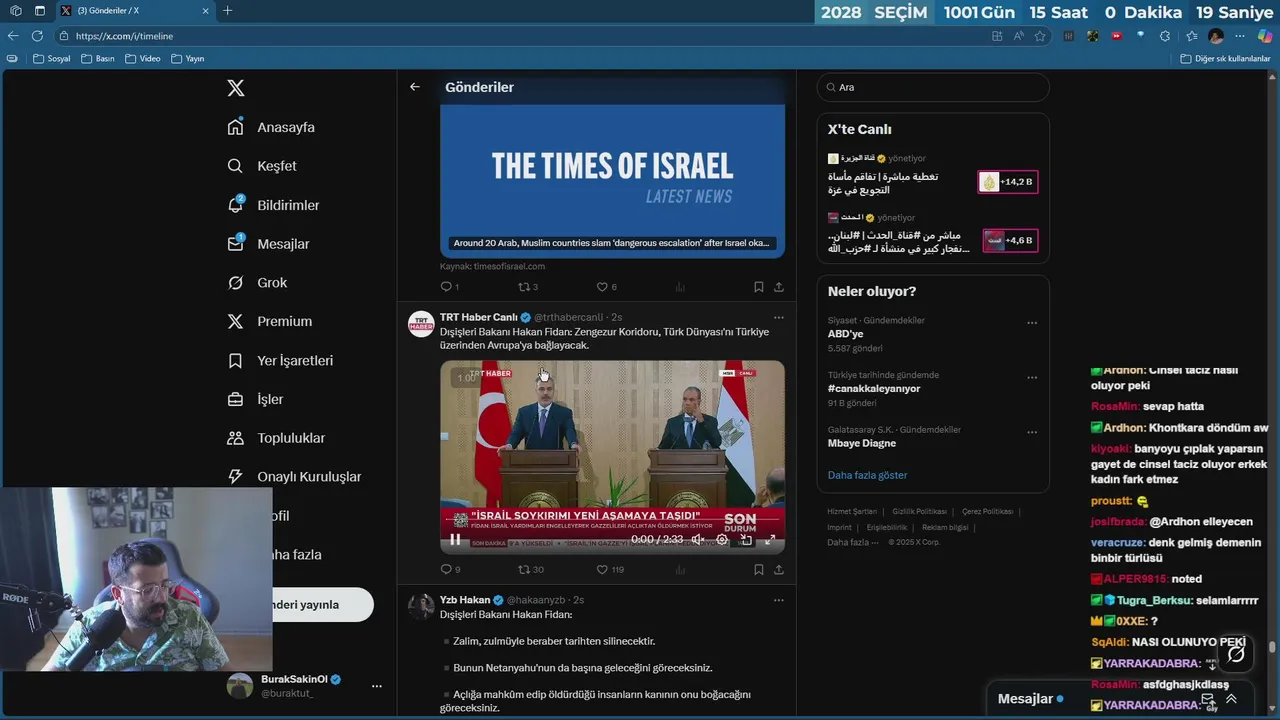Click the back arrow next to Gönderiler
1280x720 pixels.
[x=415, y=87]
